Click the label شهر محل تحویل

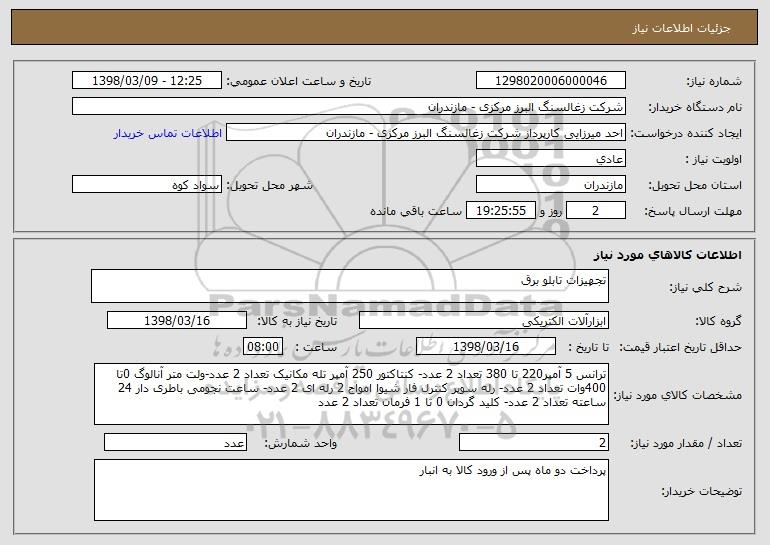pyautogui.click(x=269, y=186)
